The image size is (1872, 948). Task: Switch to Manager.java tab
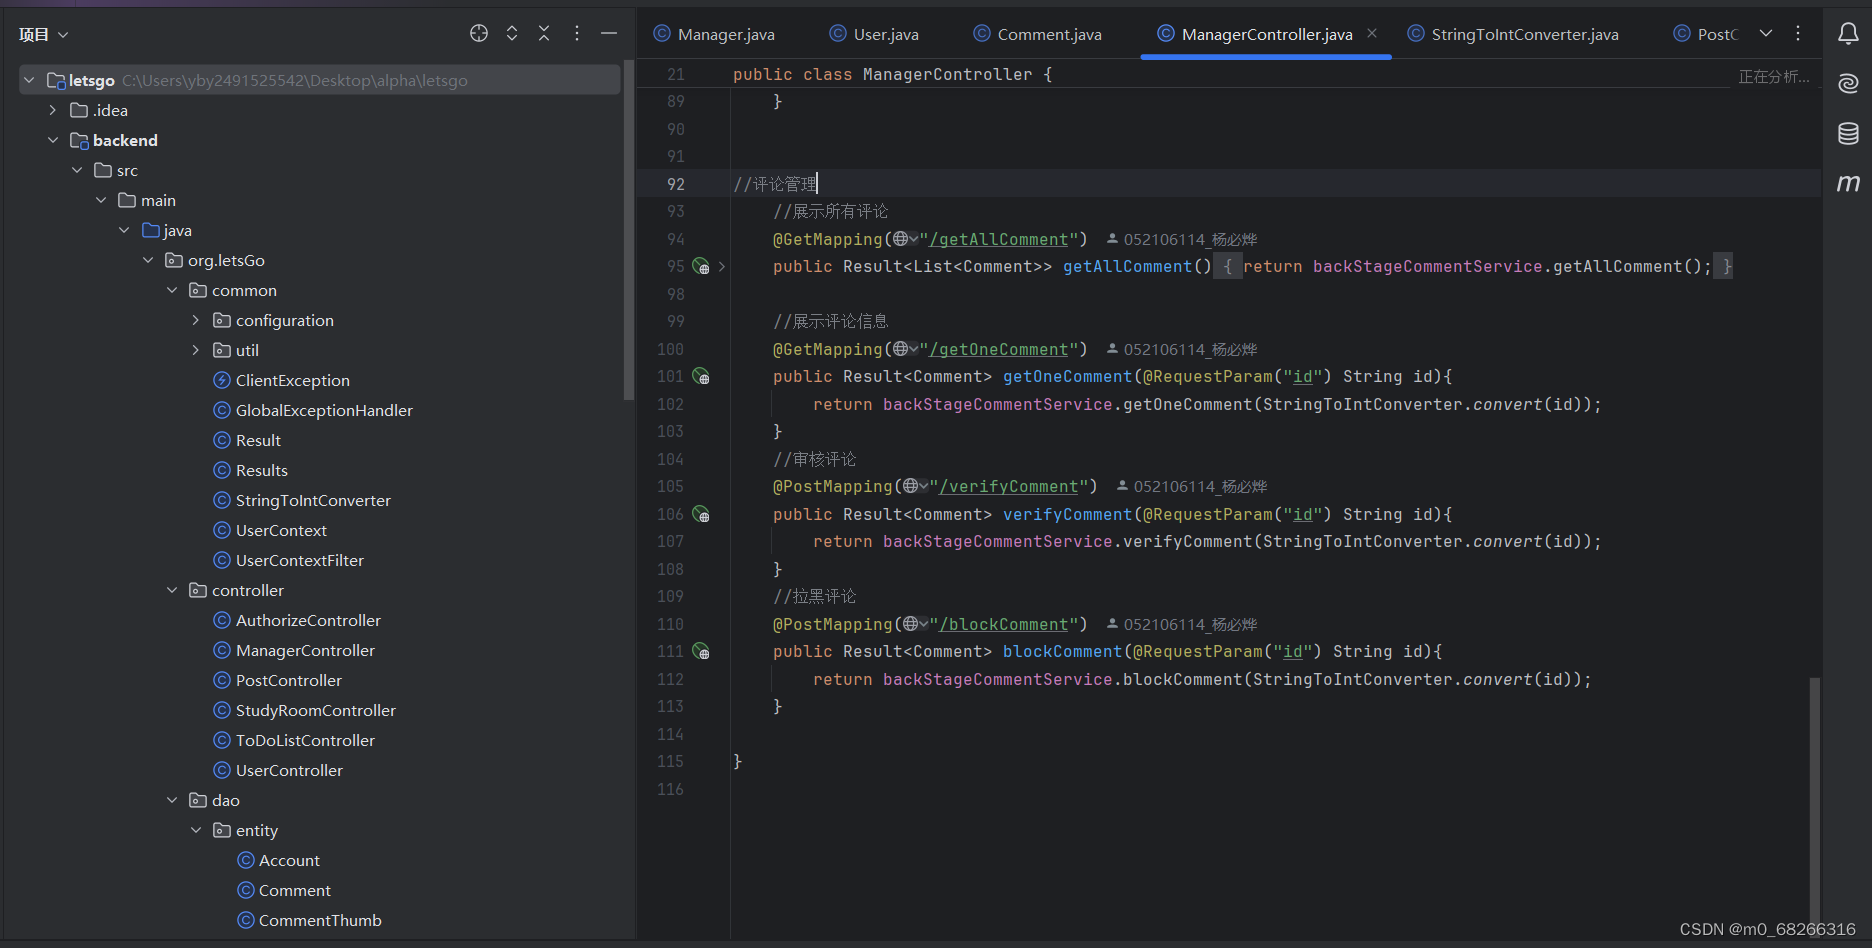pos(714,34)
